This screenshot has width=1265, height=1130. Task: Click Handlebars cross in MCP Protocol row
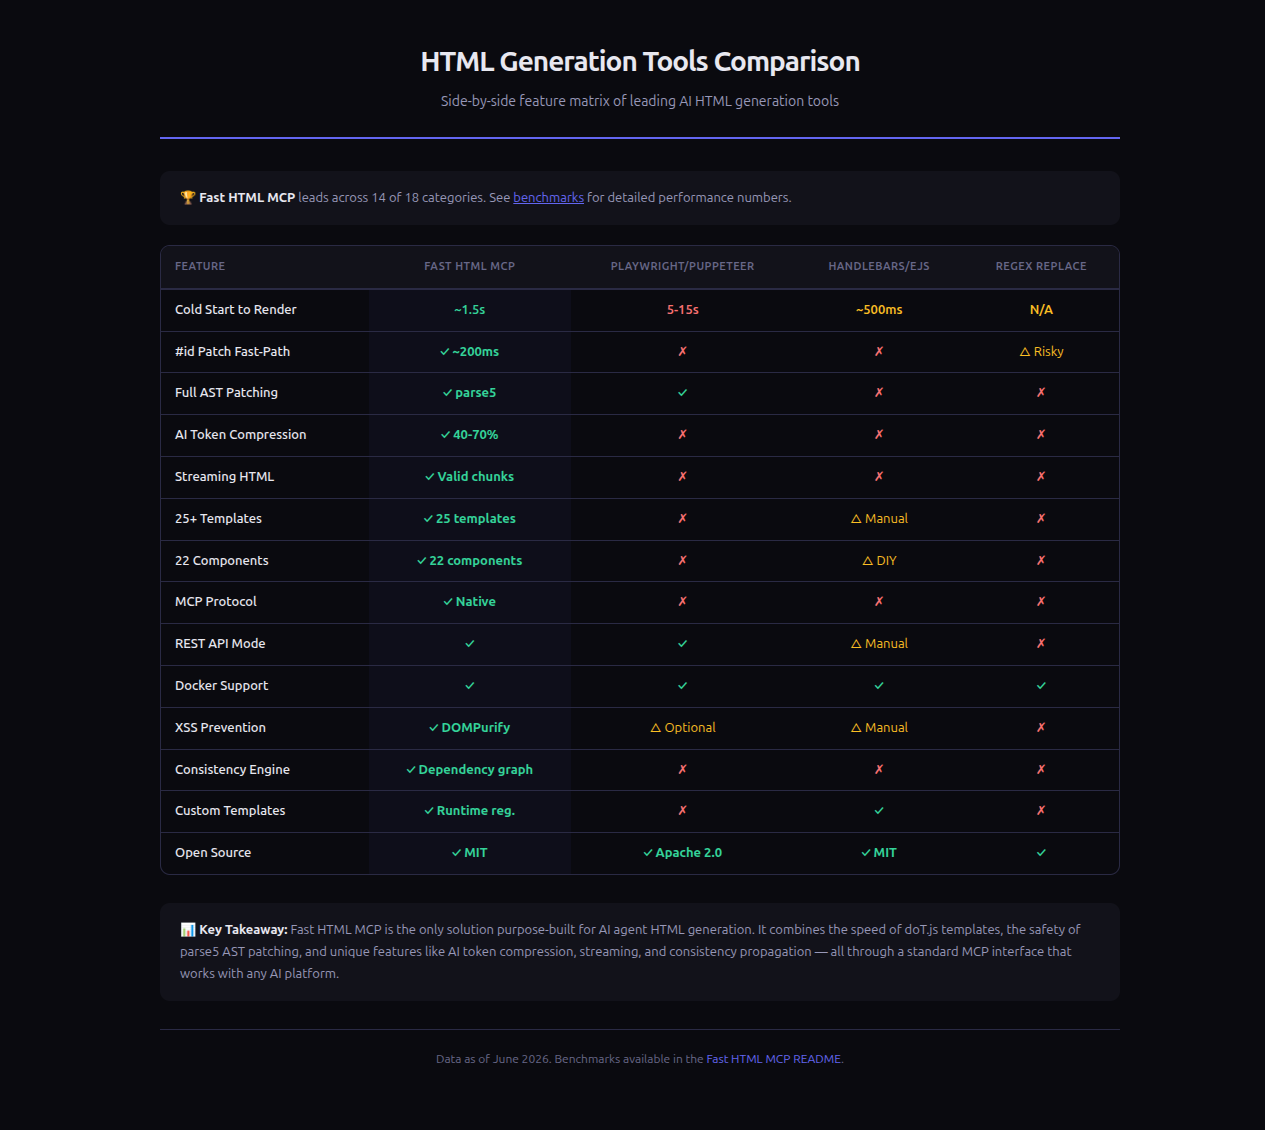(879, 602)
